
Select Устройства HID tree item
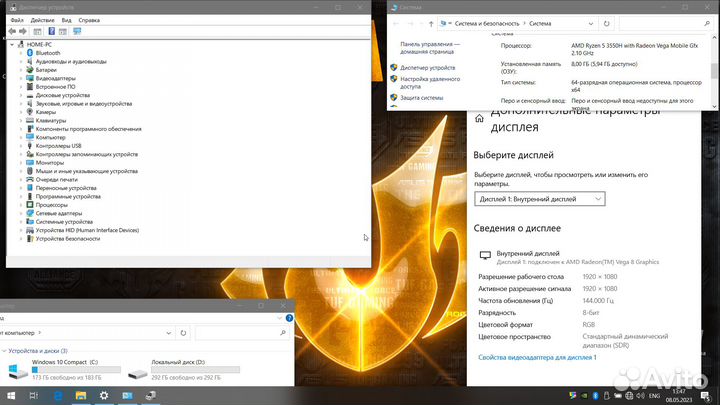tap(87, 230)
